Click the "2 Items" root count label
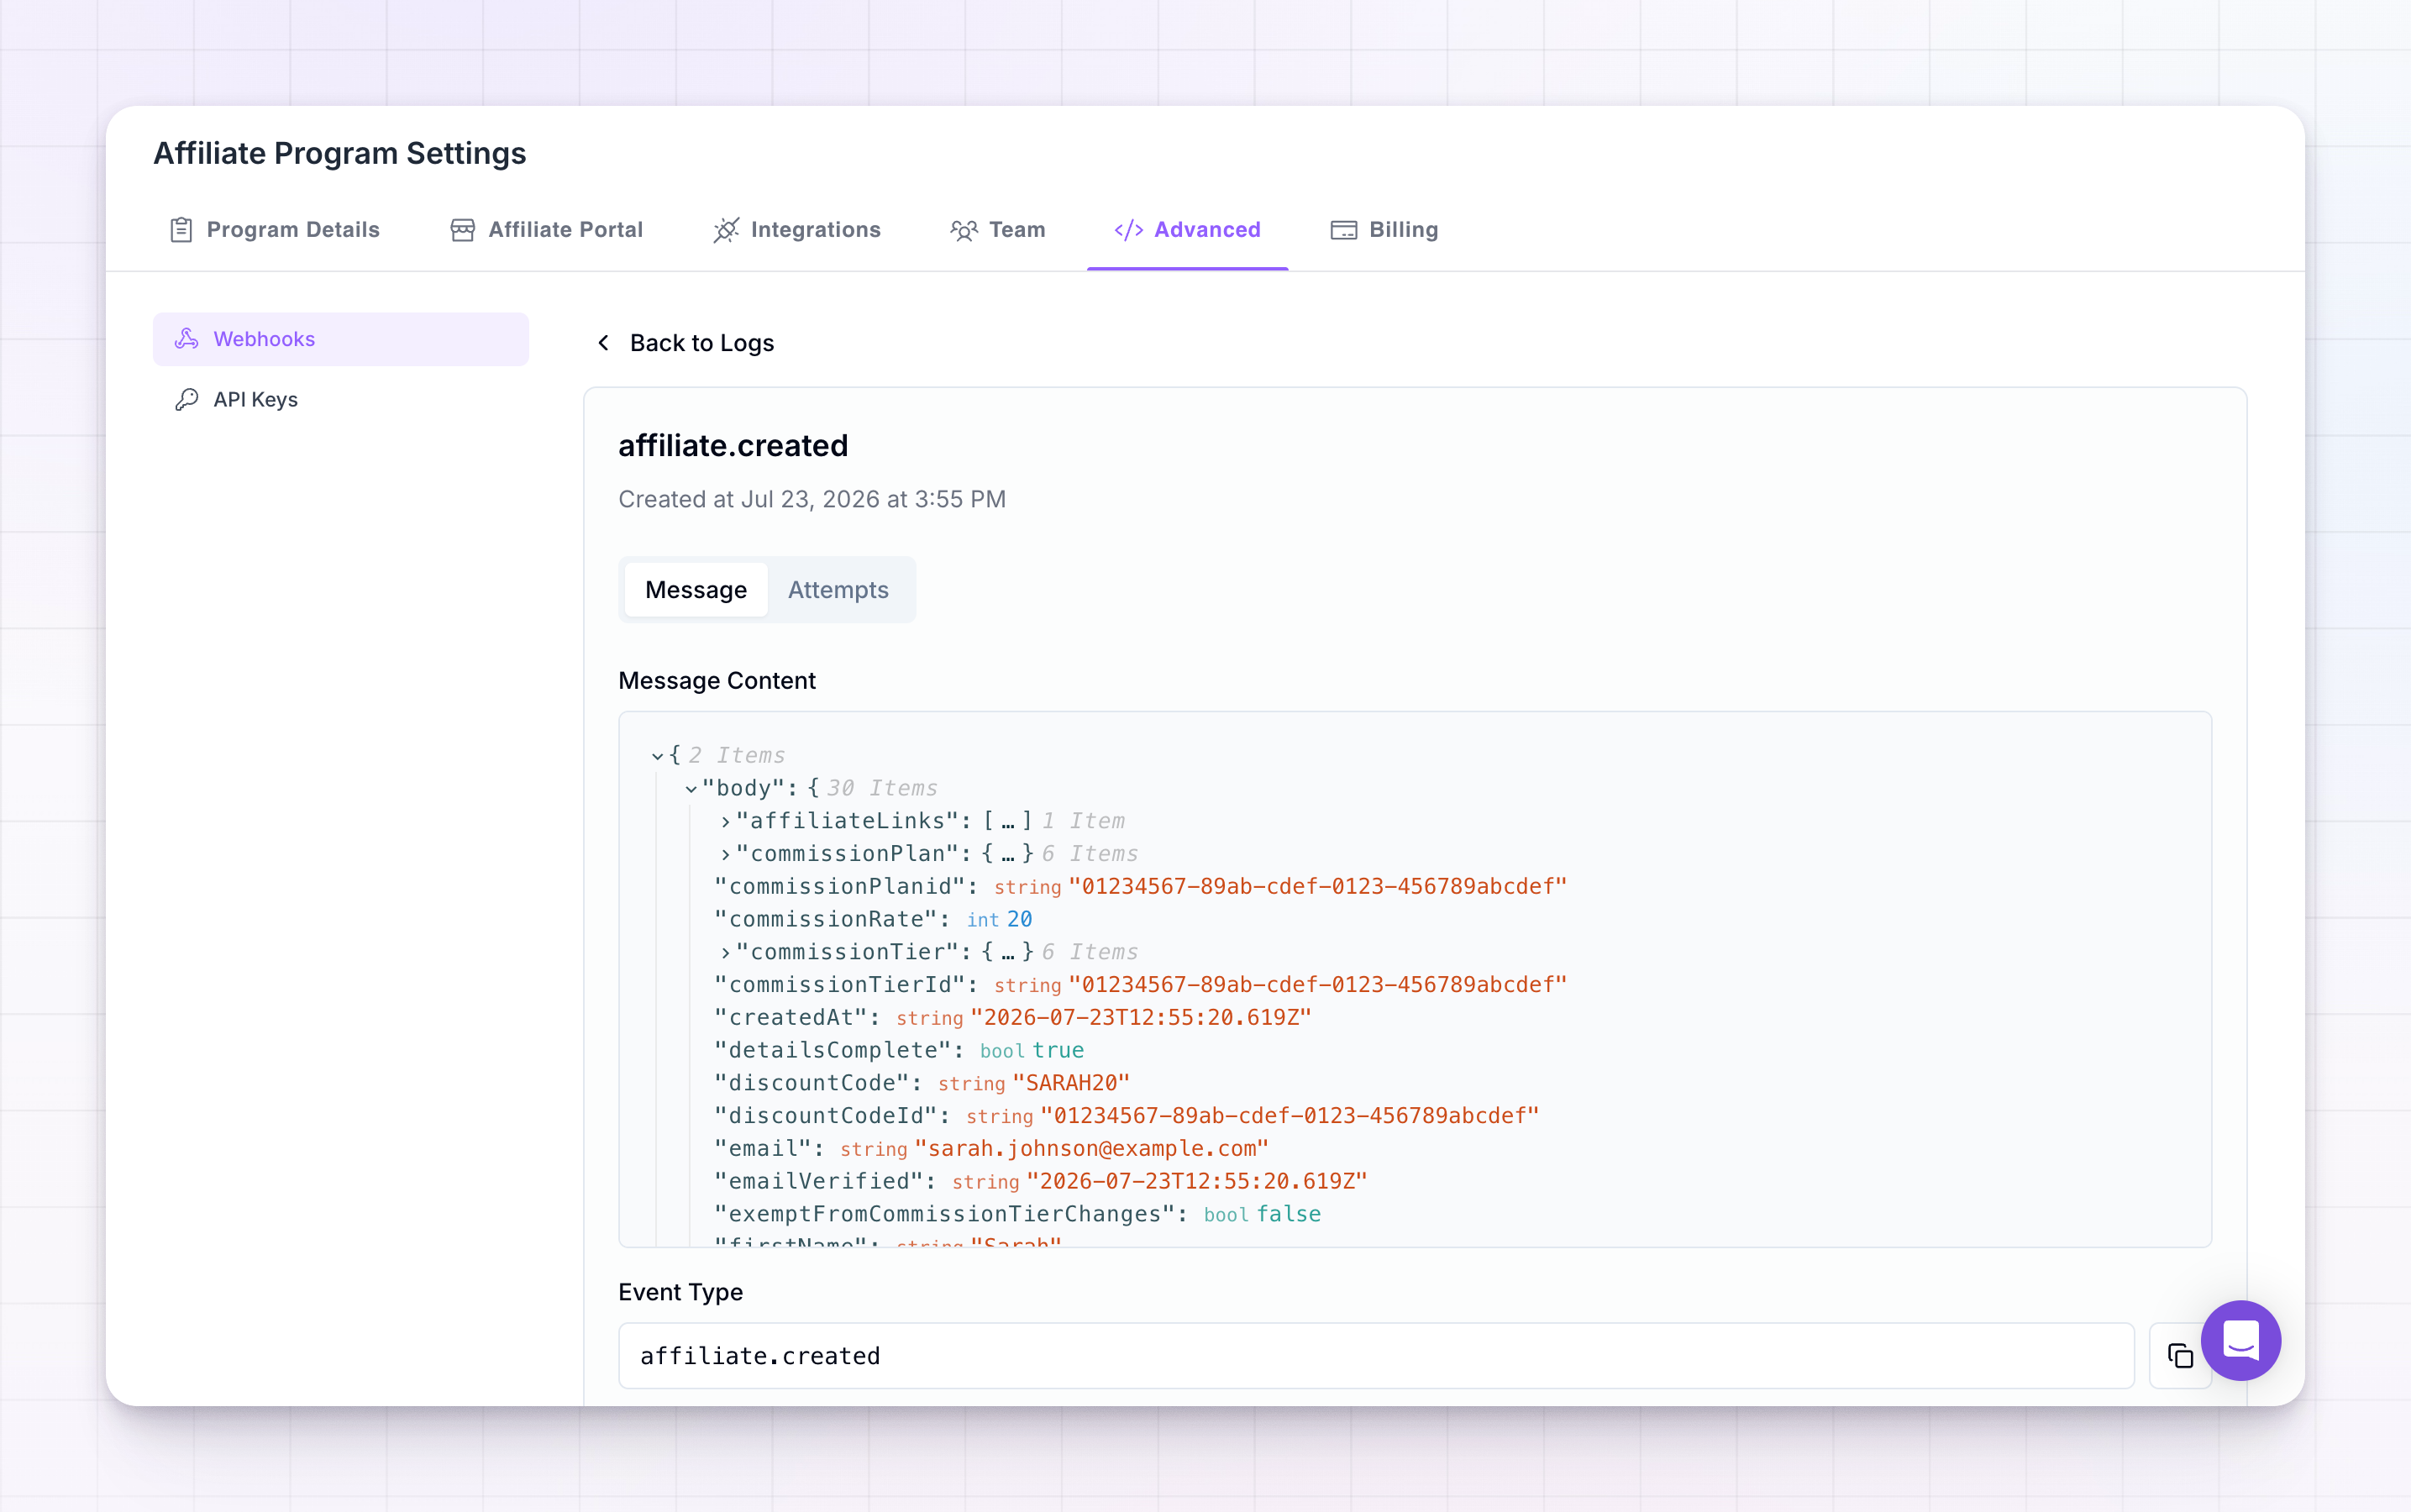 (736, 756)
